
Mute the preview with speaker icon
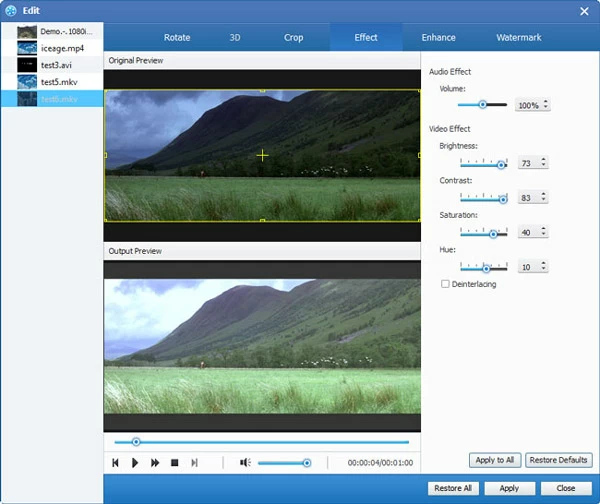coord(244,463)
